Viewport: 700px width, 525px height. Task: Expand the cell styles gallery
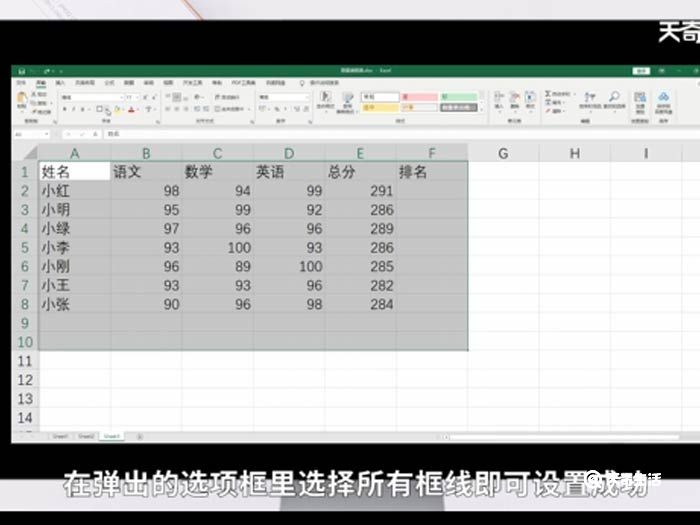point(482,109)
